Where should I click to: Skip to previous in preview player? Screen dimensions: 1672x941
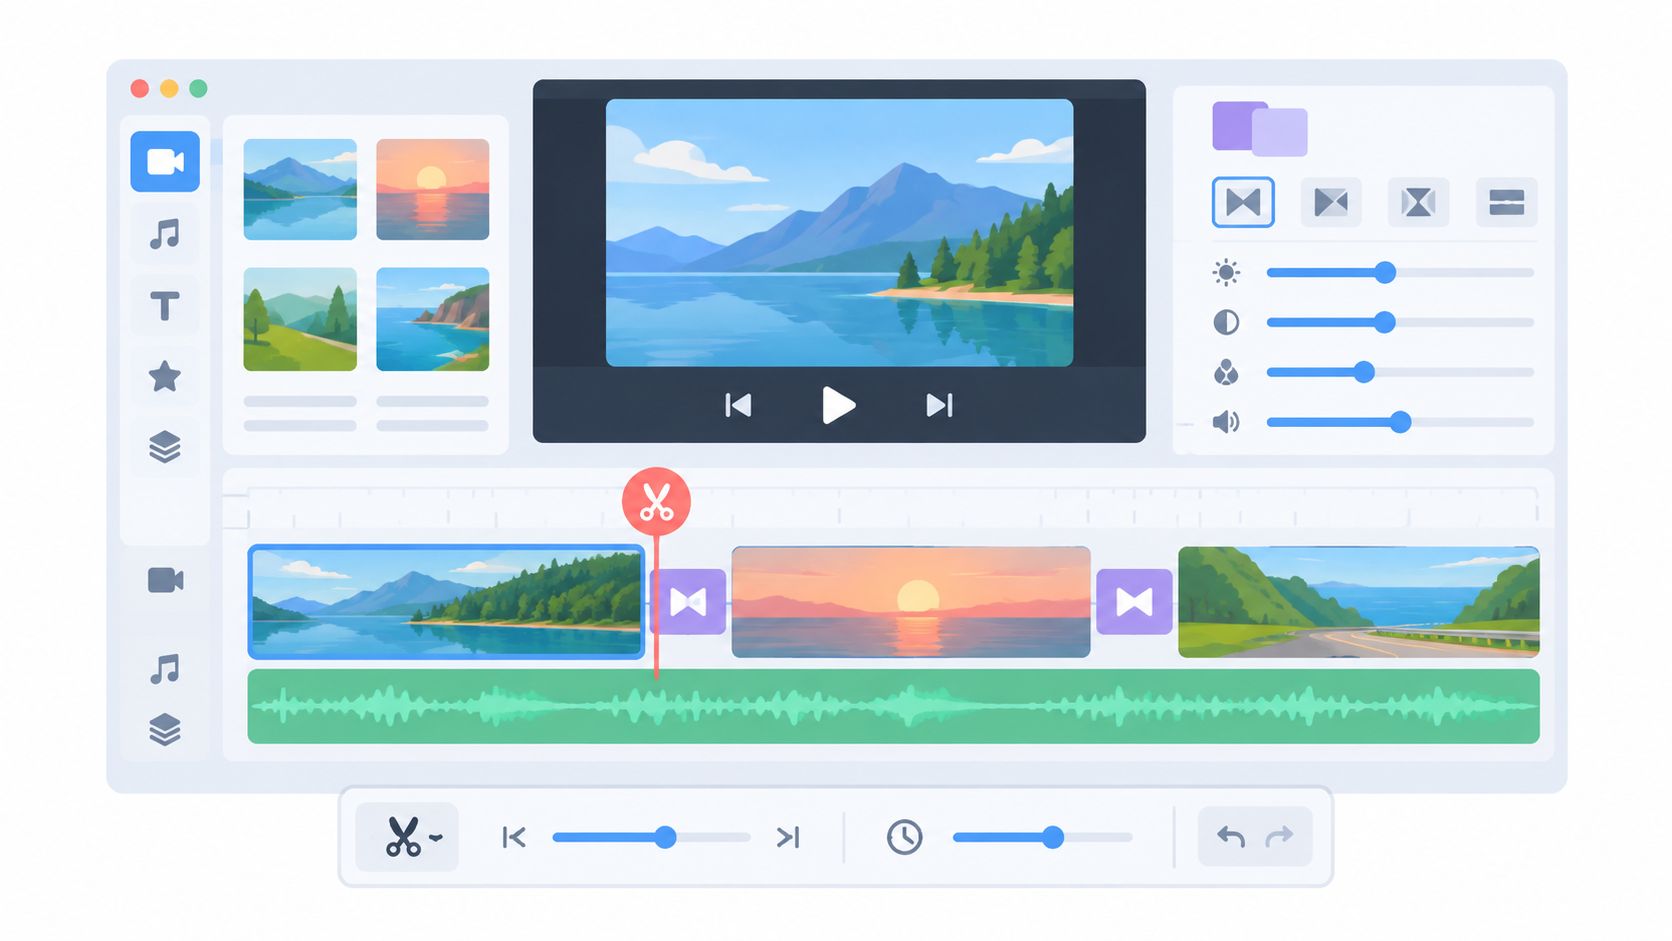tap(738, 405)
